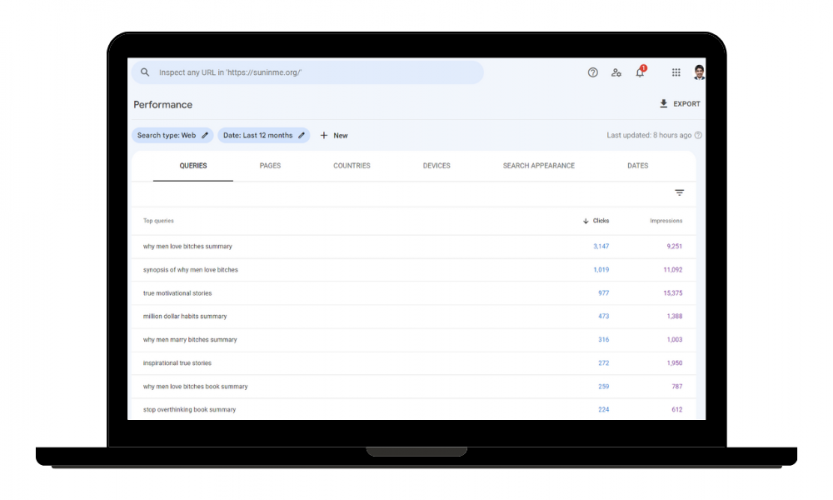Open the manage users and settings icon

[616, 72]
